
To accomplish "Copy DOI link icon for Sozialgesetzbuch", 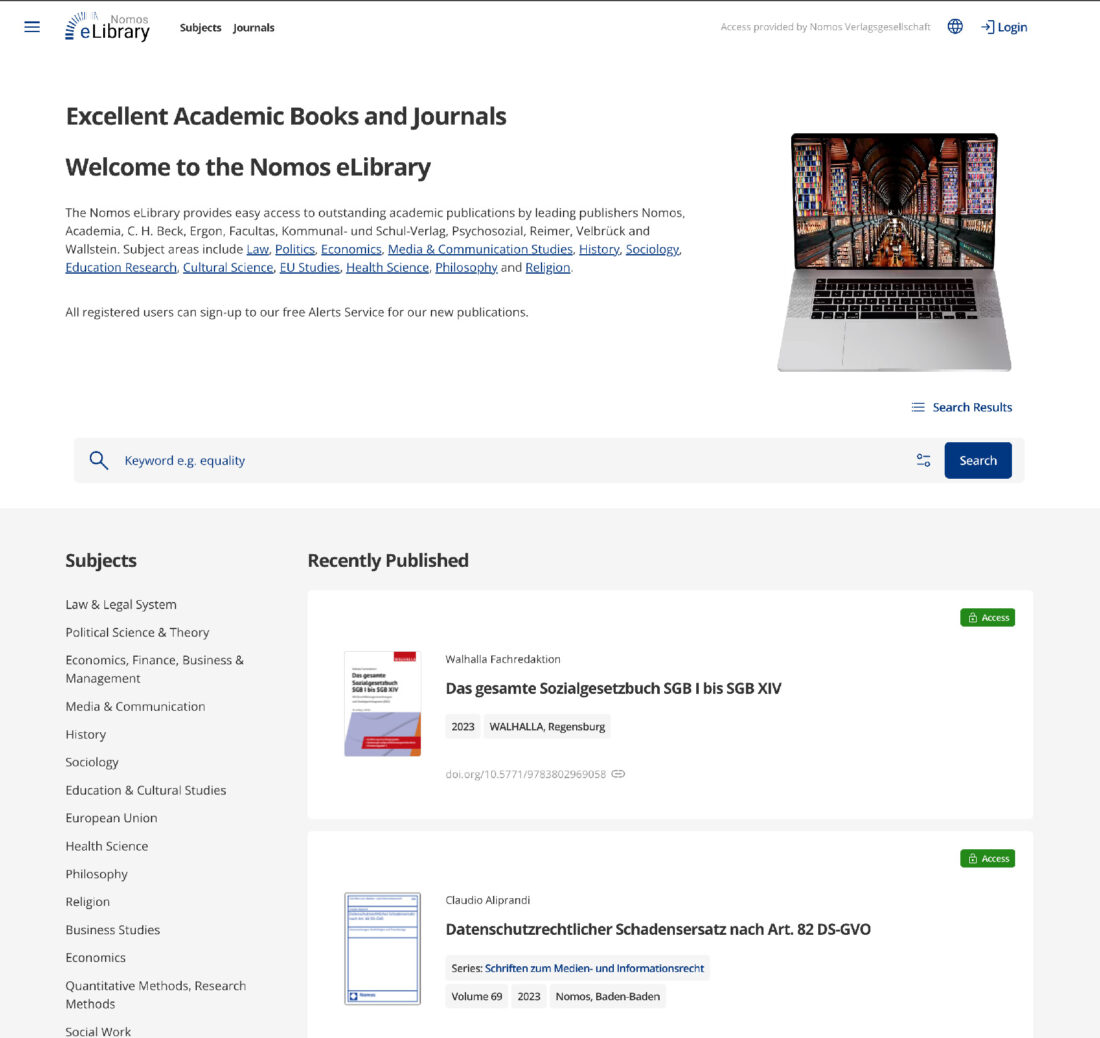I will pos(618,774).
